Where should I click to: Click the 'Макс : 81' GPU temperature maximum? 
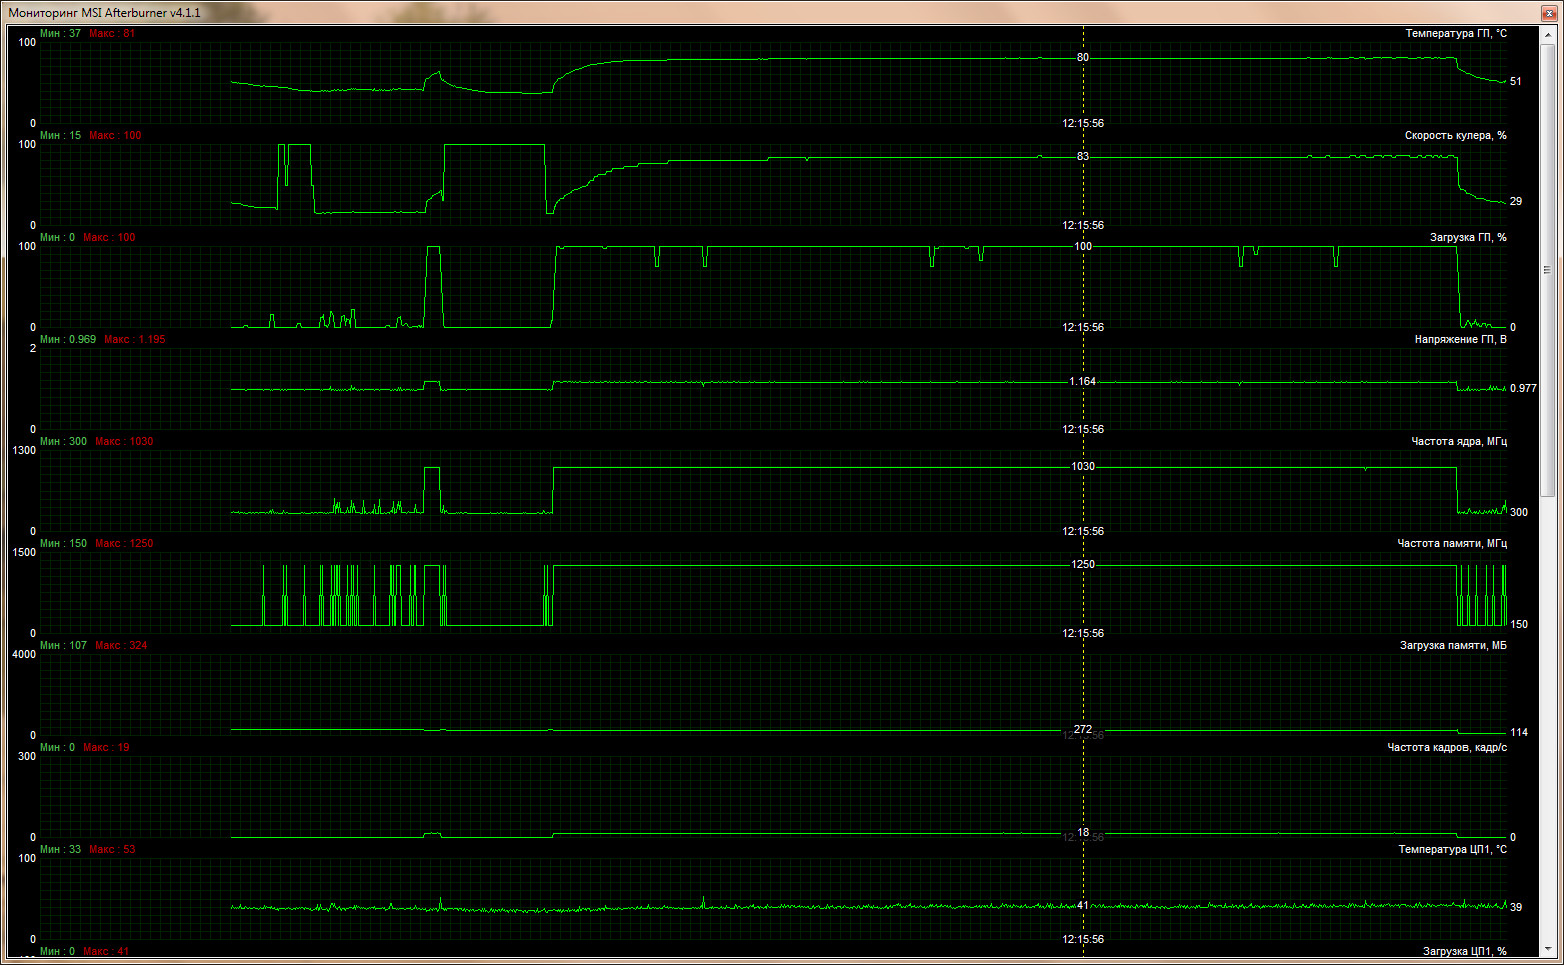click(112, 34)
